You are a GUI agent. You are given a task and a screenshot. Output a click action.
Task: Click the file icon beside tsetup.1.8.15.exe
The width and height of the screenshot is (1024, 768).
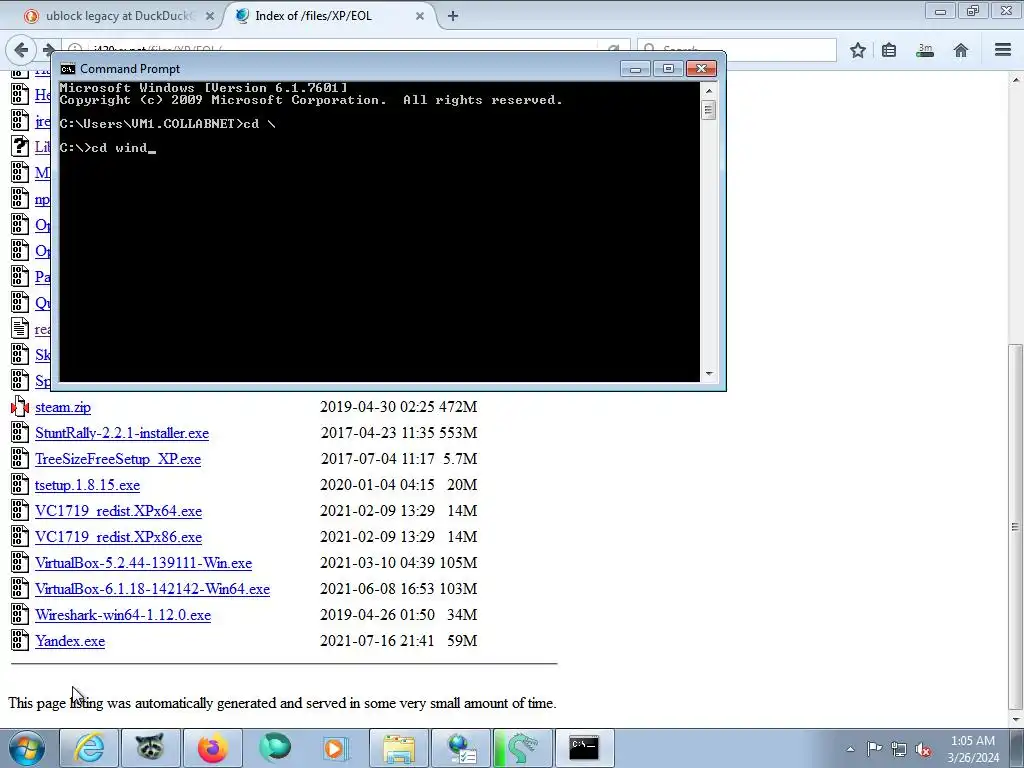coord(20,485)
